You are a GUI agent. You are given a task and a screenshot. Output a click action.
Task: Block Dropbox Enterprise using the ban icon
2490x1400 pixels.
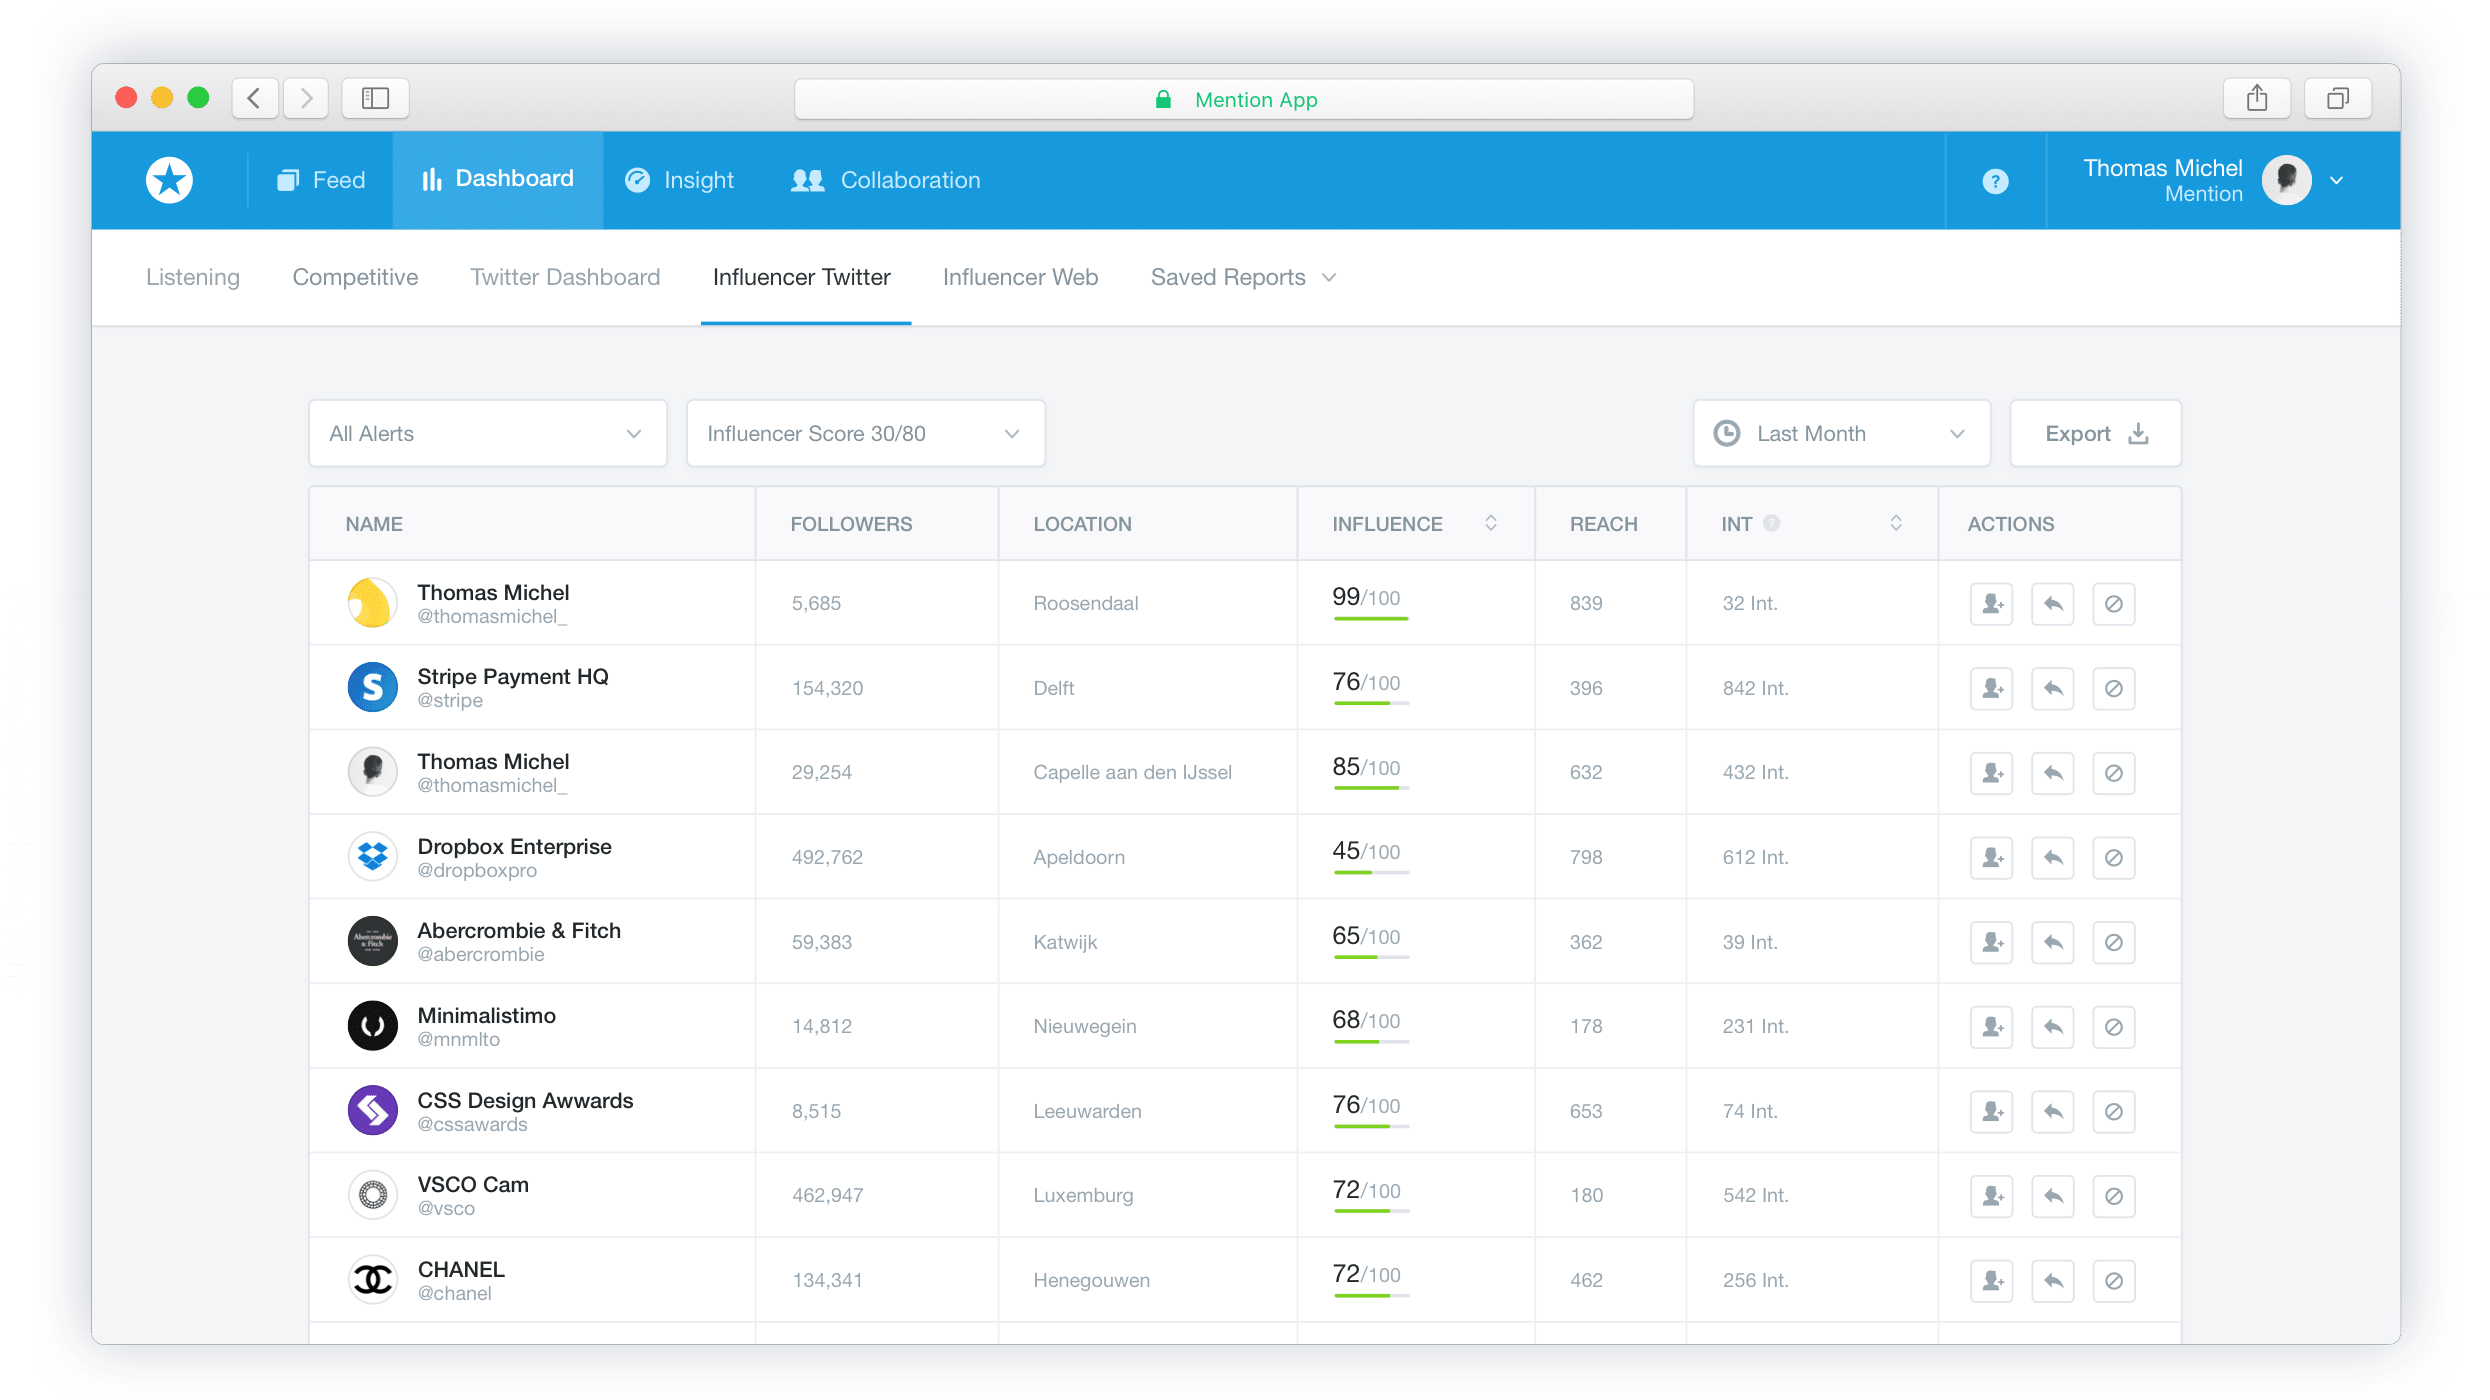[2113, 858]
